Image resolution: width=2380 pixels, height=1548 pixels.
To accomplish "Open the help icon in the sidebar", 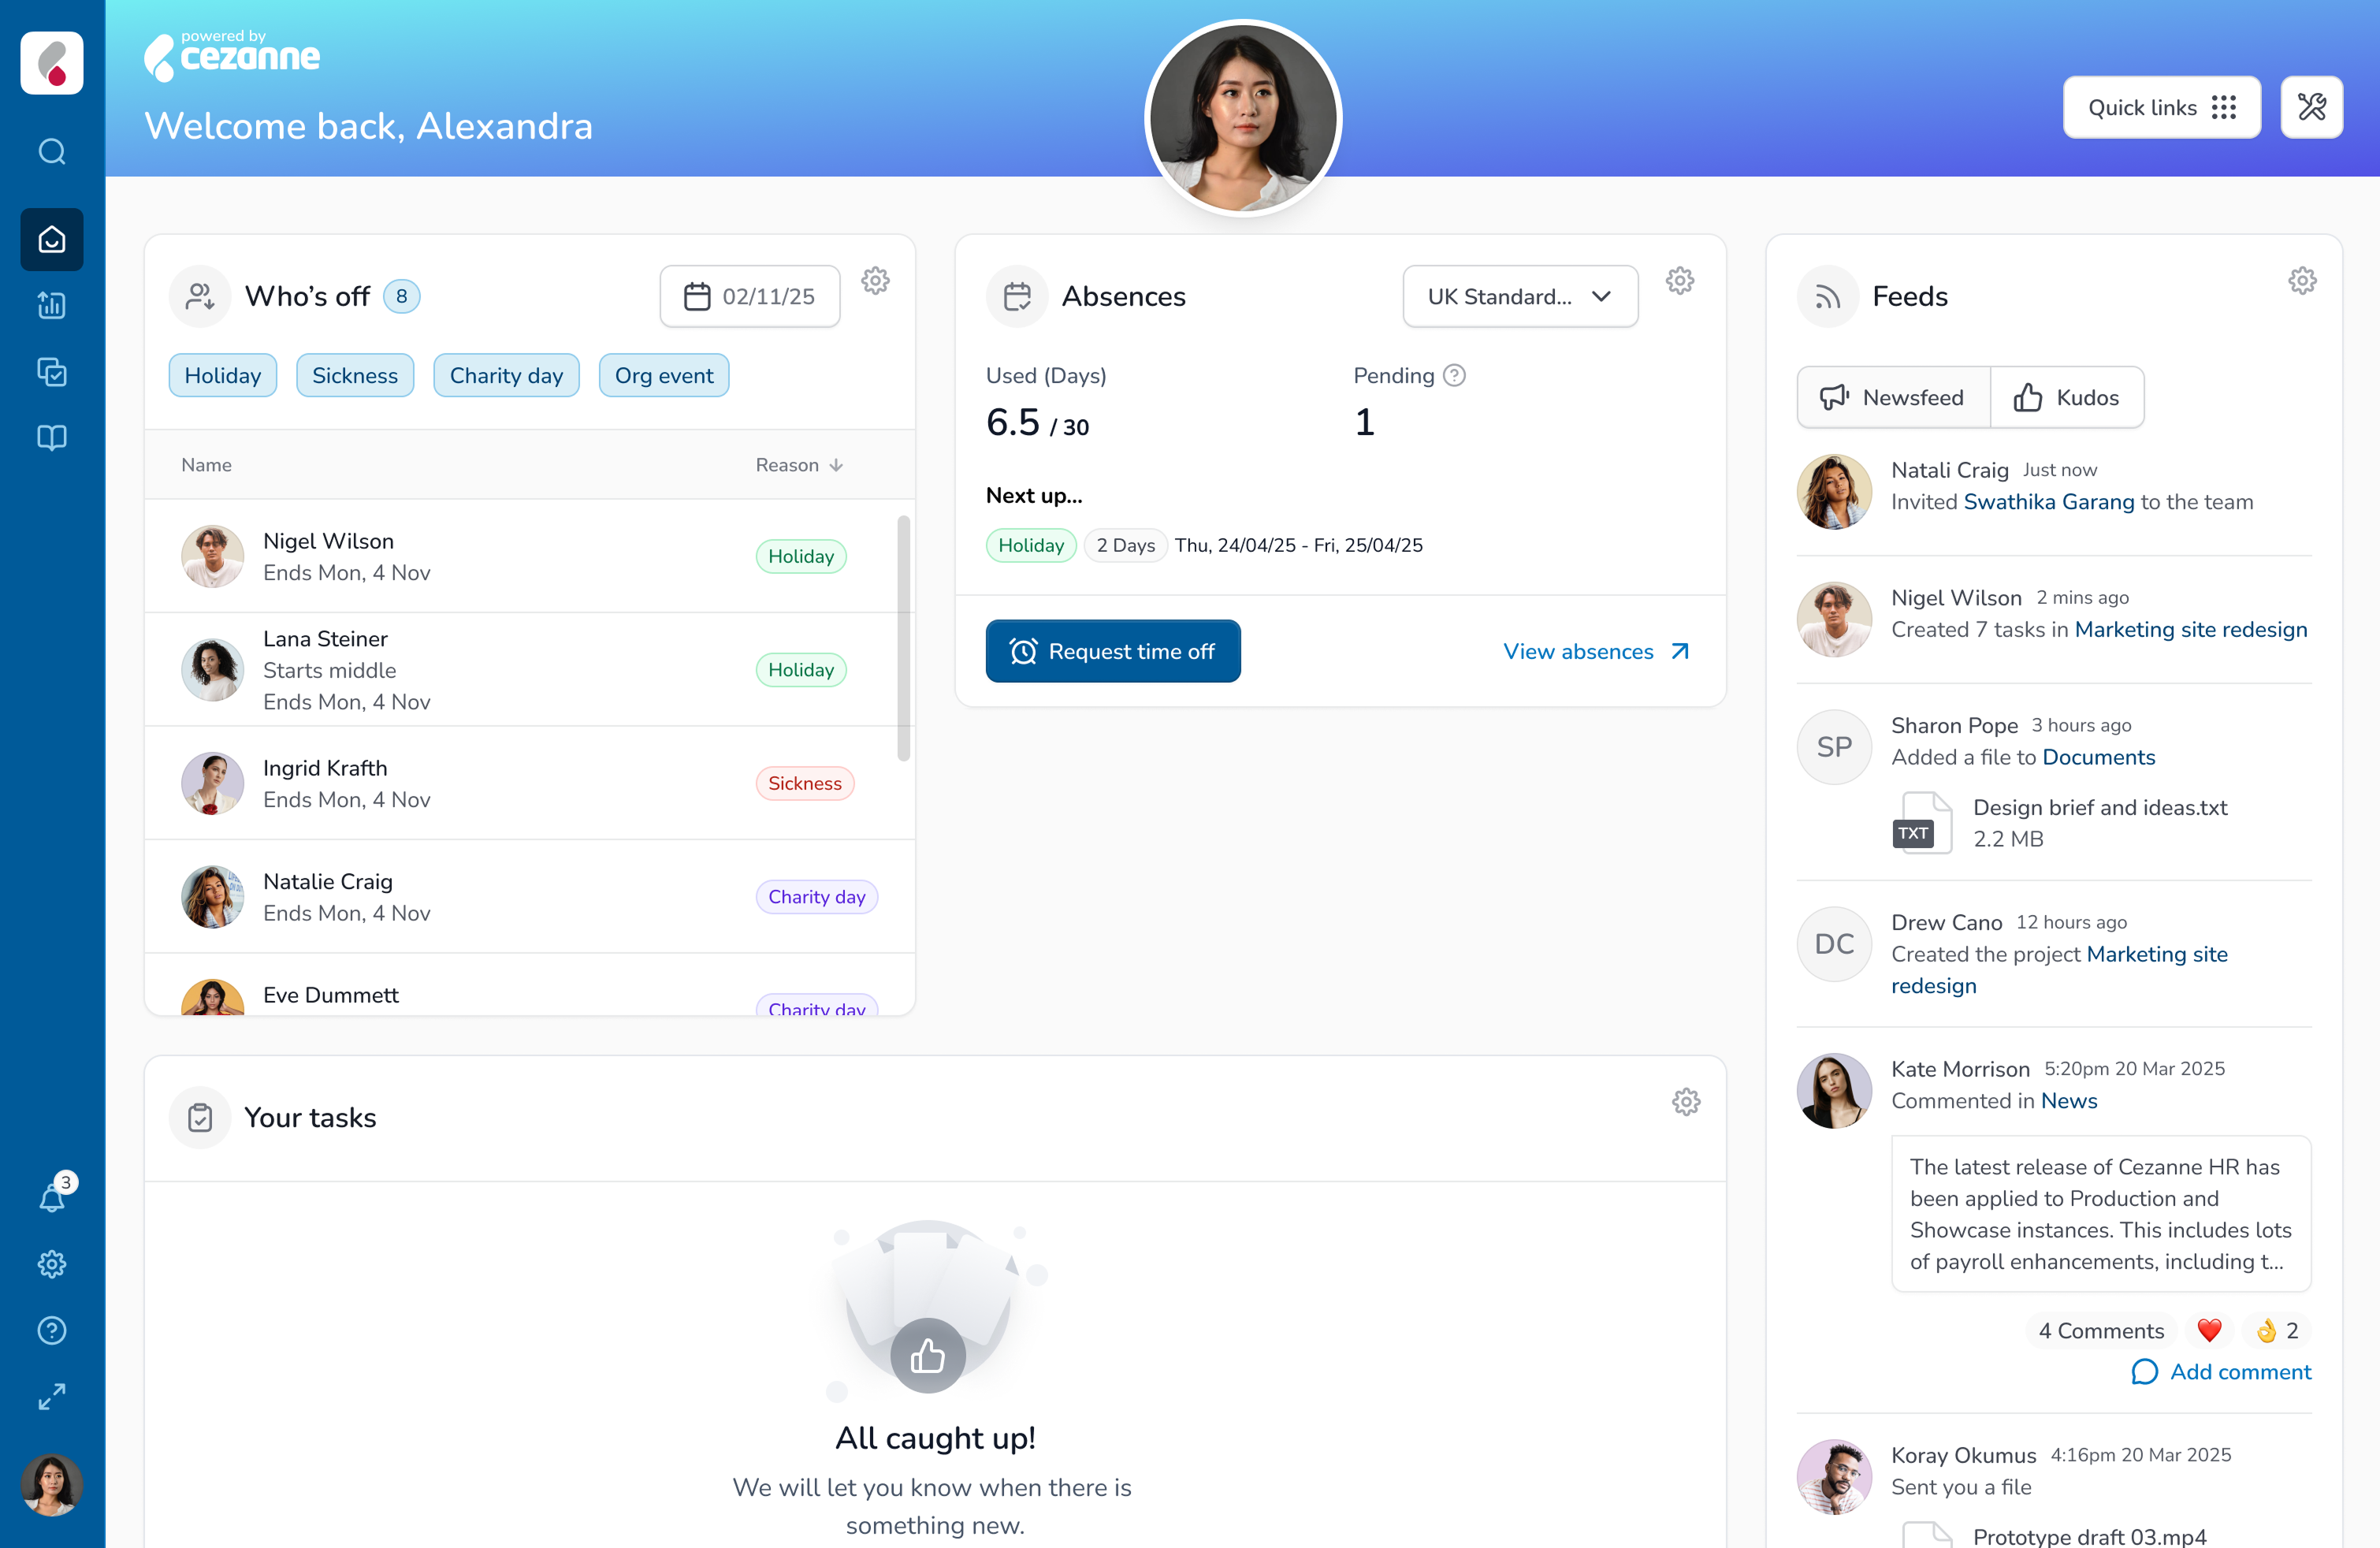I will point(51,1330).
